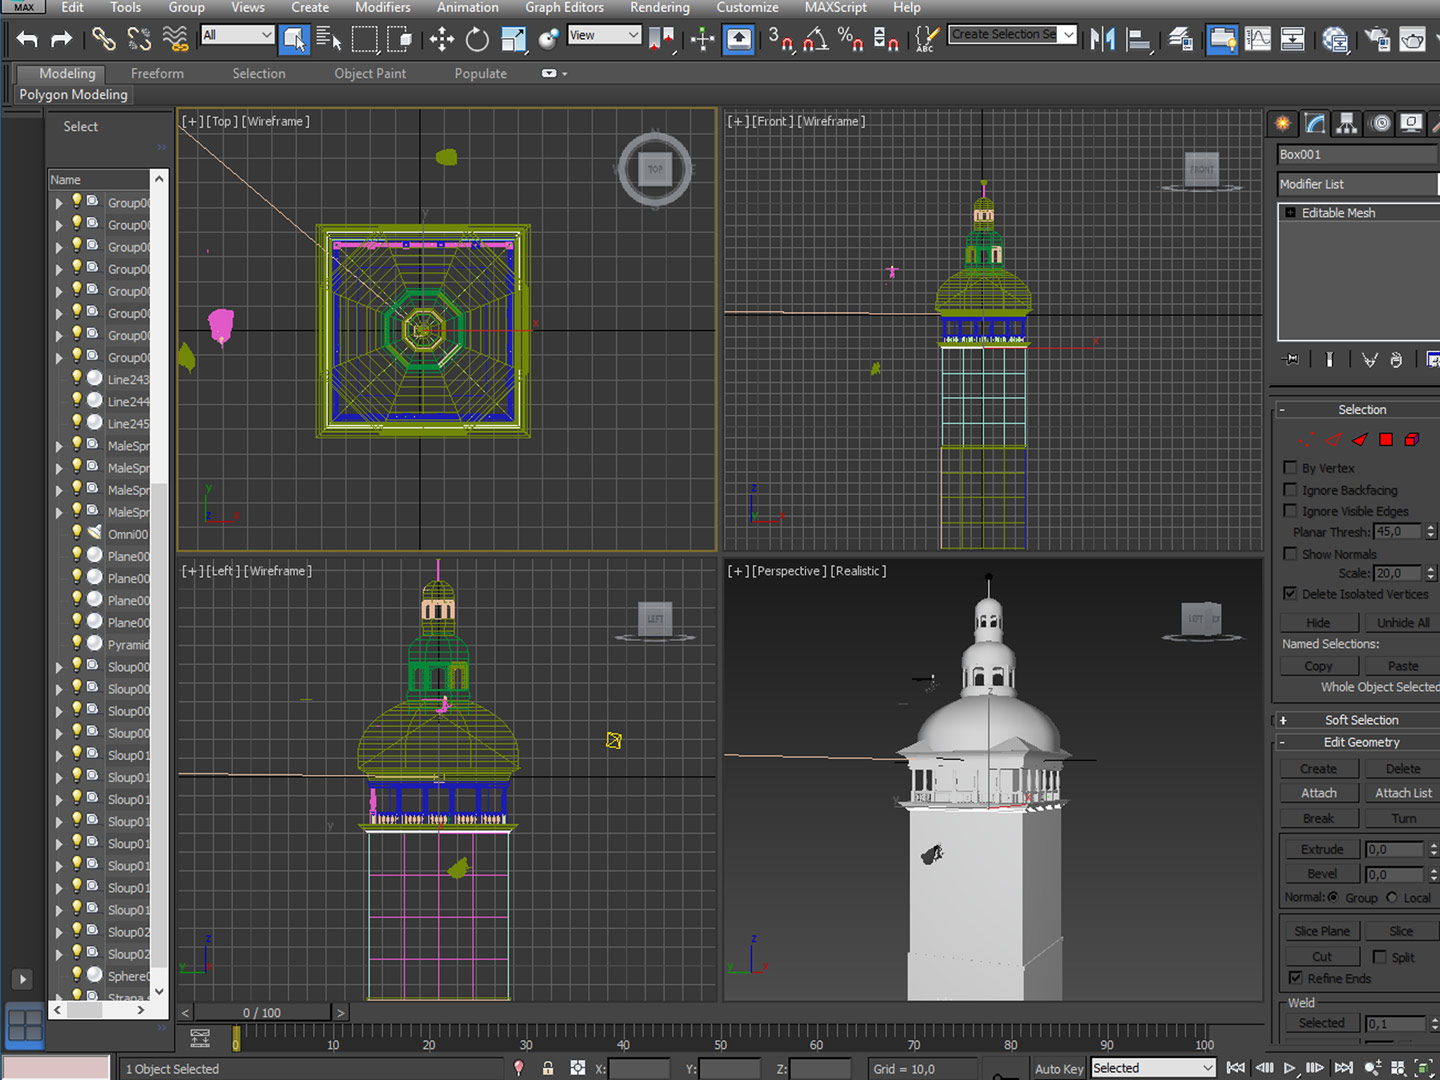Select the Local normal radio button
Screen dimensions: 1440x1080
point(1392,897)
